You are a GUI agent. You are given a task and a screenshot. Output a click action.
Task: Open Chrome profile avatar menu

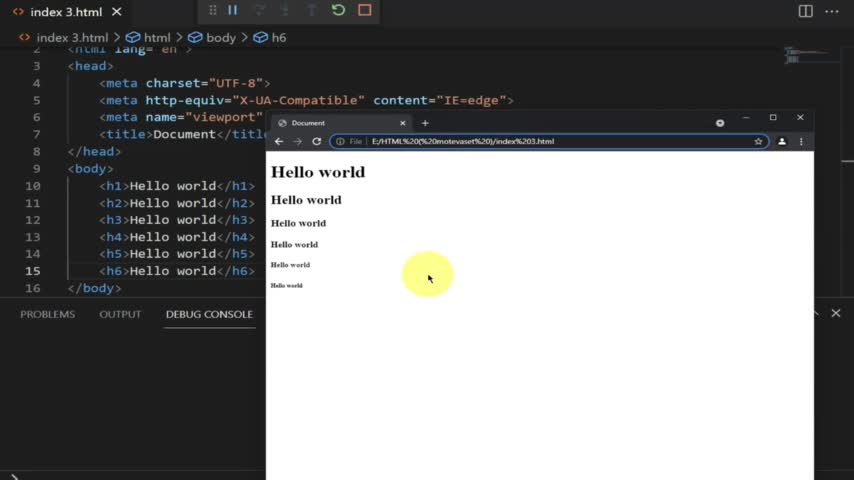pyautogui.click(x=782, y=141)
